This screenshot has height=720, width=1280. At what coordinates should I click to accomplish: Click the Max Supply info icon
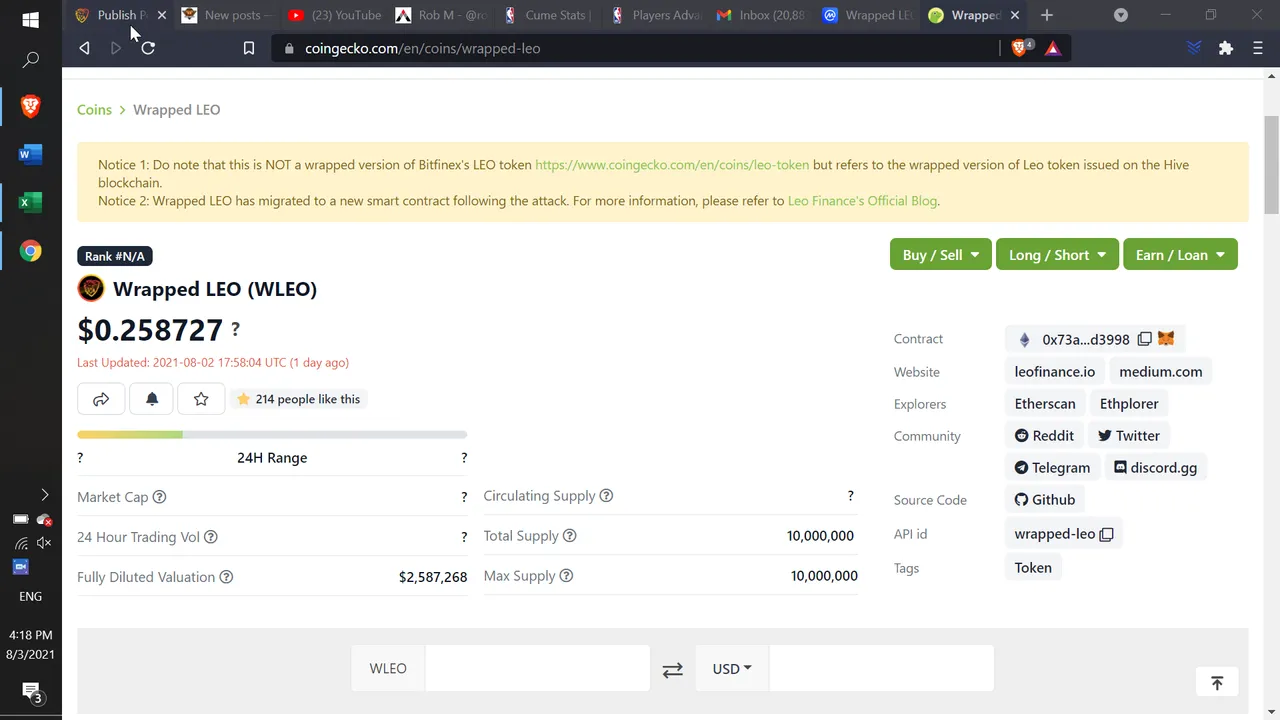[566, 576]
